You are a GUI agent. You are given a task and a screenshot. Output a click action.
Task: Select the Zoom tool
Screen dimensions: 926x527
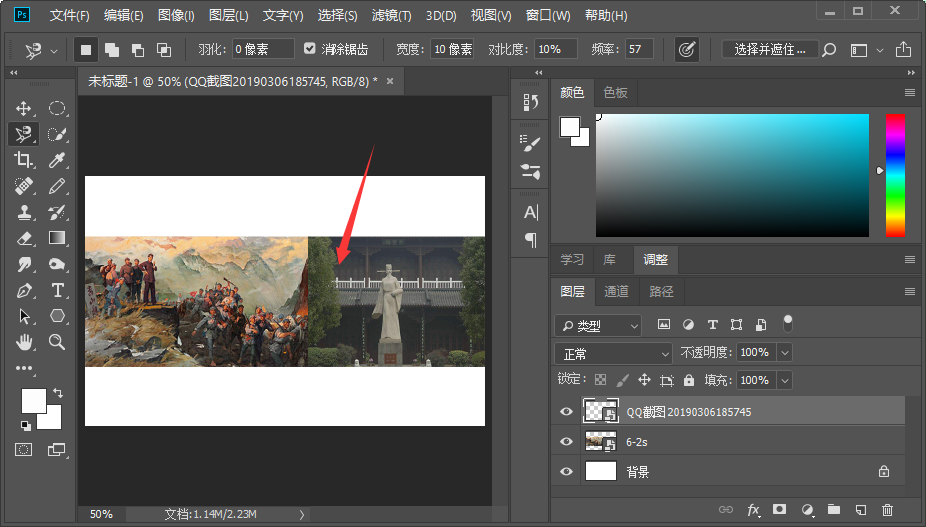[57, 342]
